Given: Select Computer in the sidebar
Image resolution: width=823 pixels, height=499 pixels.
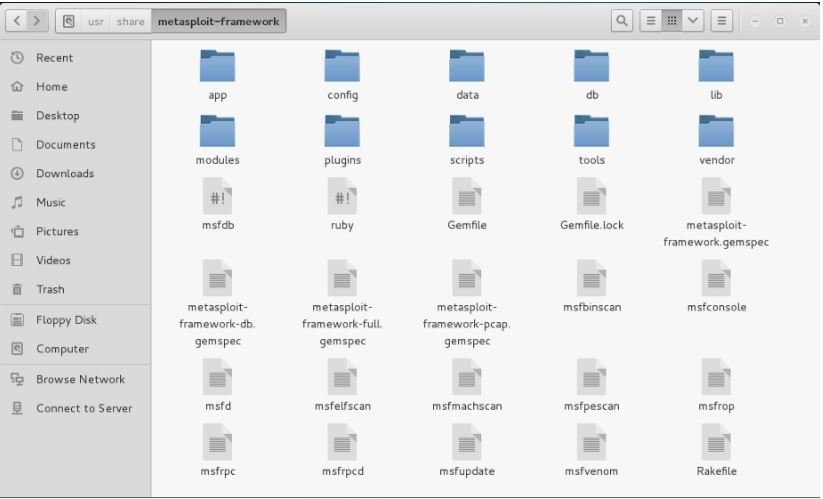Looking at the screenshot, I should point(76,348).
